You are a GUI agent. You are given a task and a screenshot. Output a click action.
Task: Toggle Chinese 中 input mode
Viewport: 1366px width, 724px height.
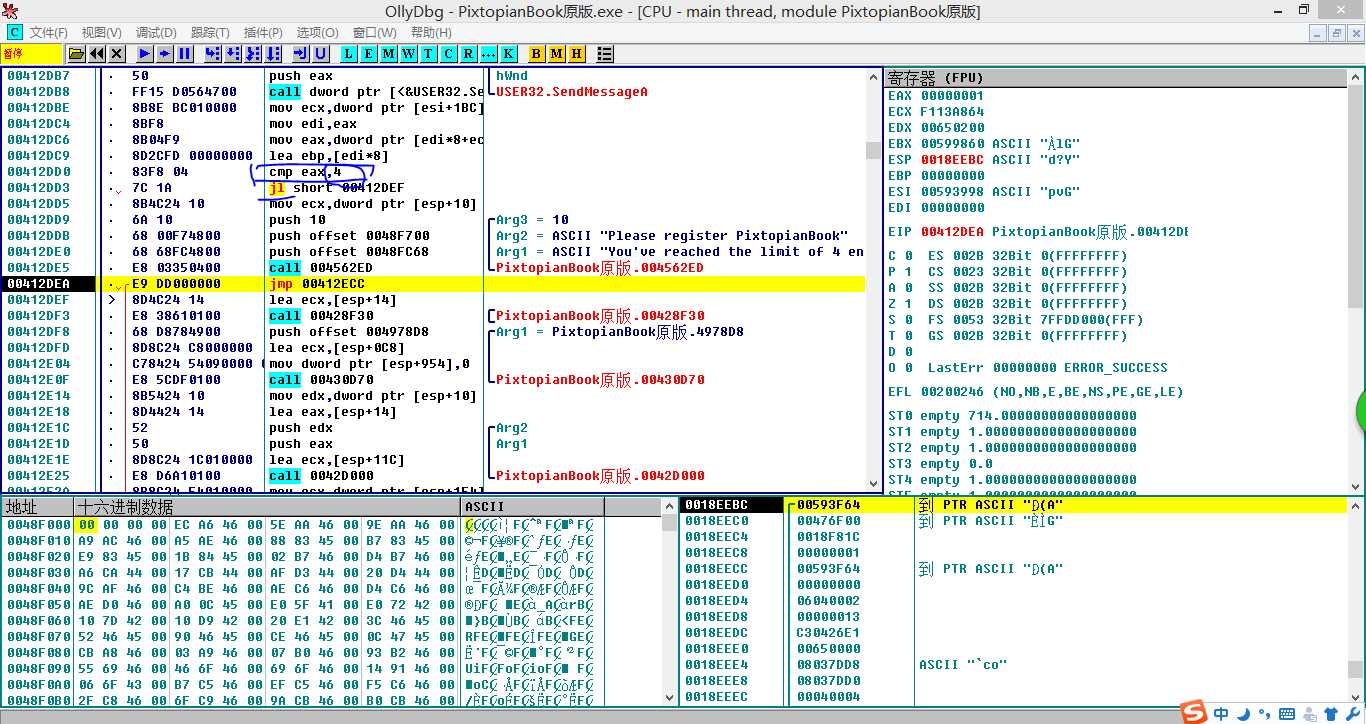pyautogui.click(x=1222, y=713)
